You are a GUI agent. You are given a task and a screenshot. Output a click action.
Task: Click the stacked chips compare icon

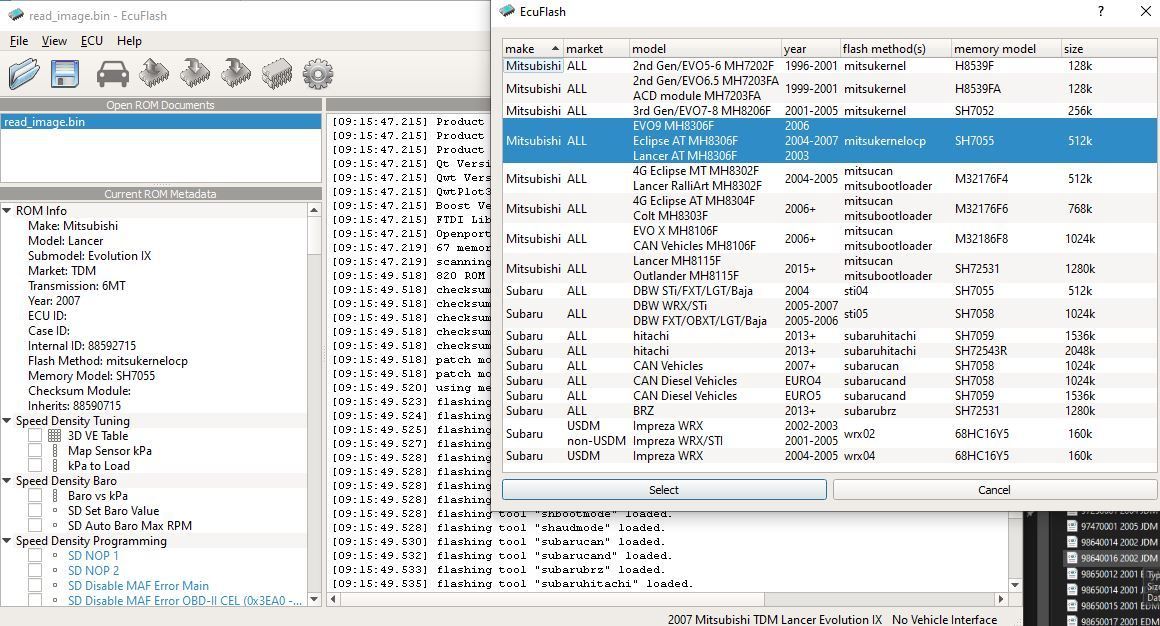tap(277, 74)
